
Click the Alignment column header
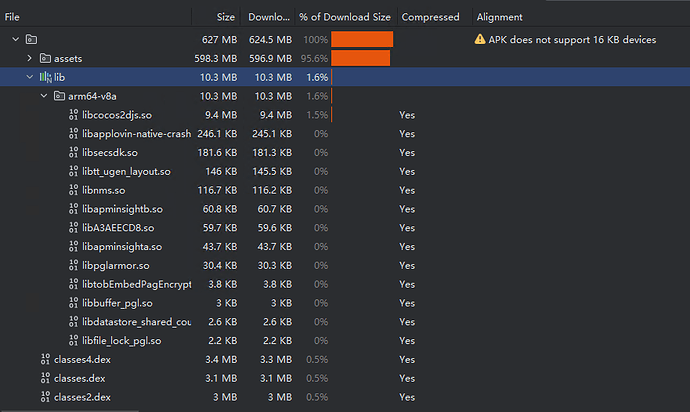pos(499,17)
